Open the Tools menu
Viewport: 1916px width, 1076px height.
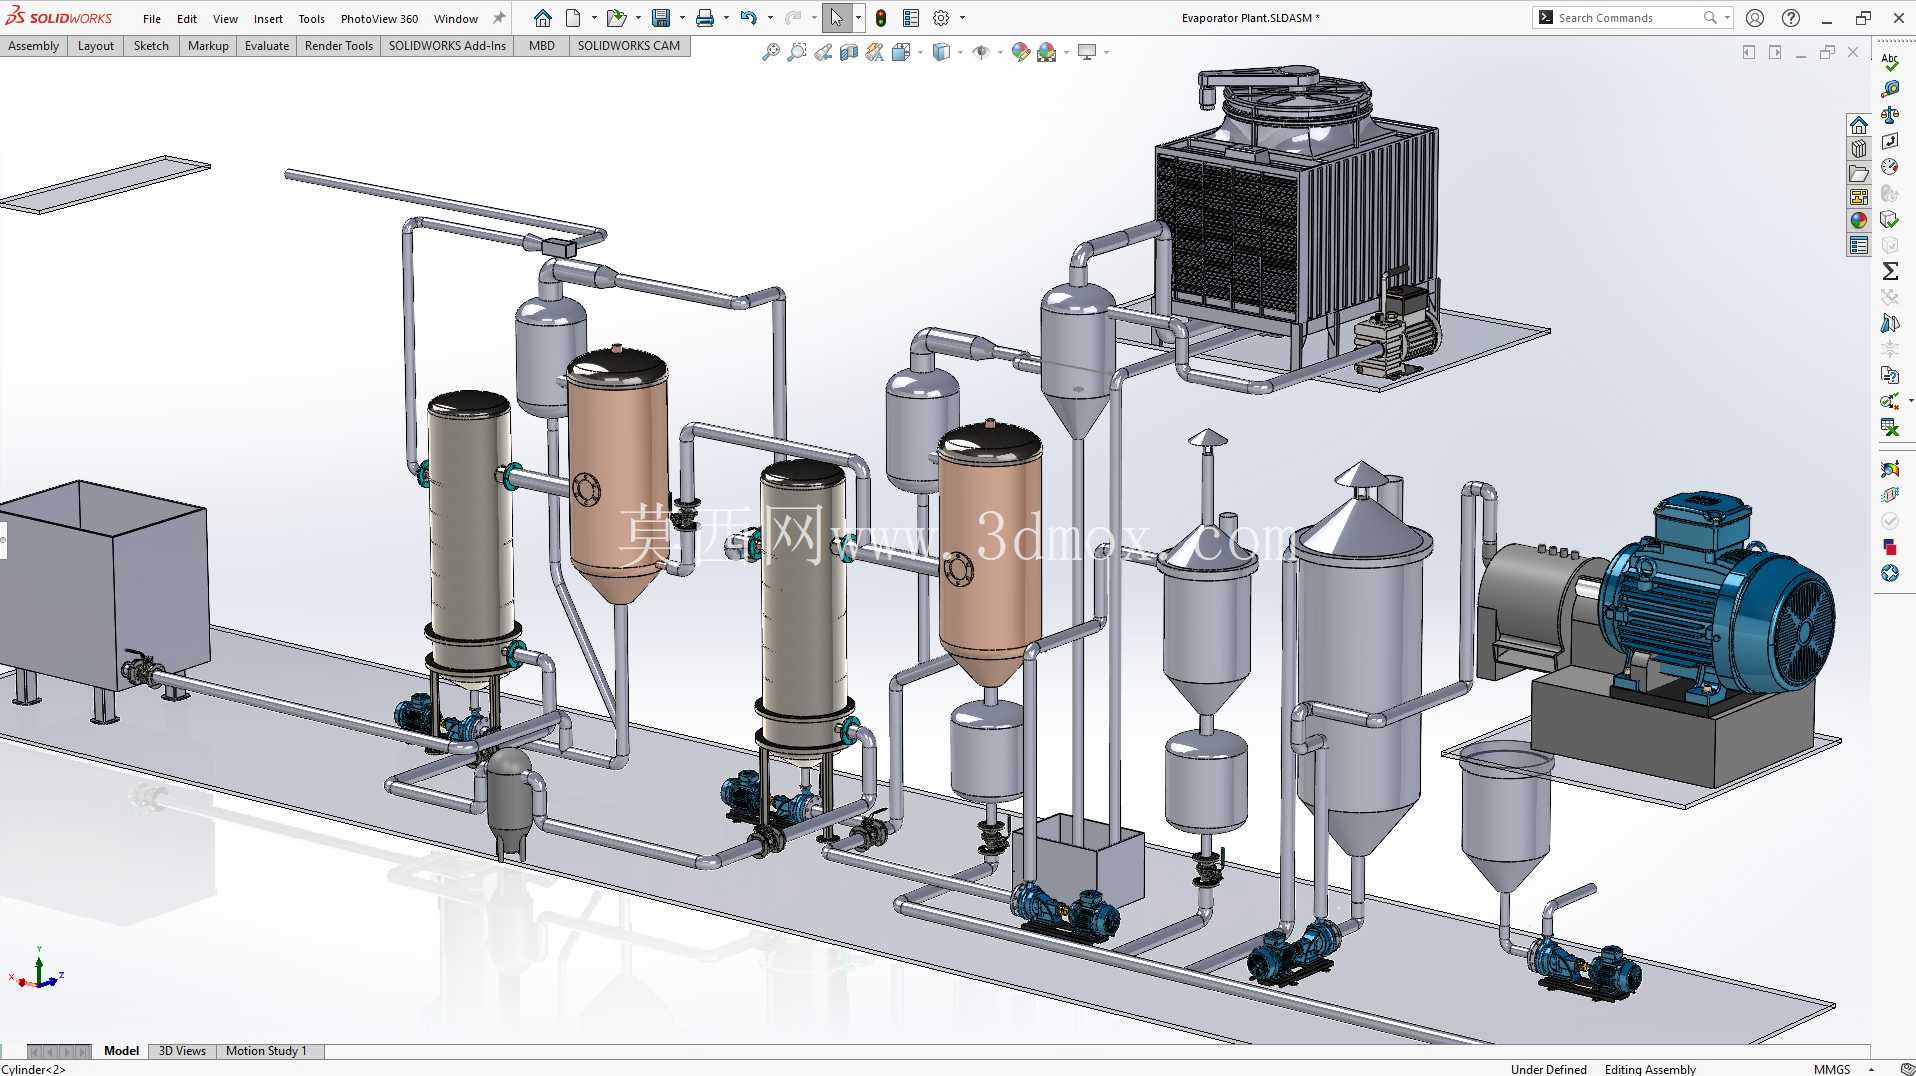pos(312,19)
